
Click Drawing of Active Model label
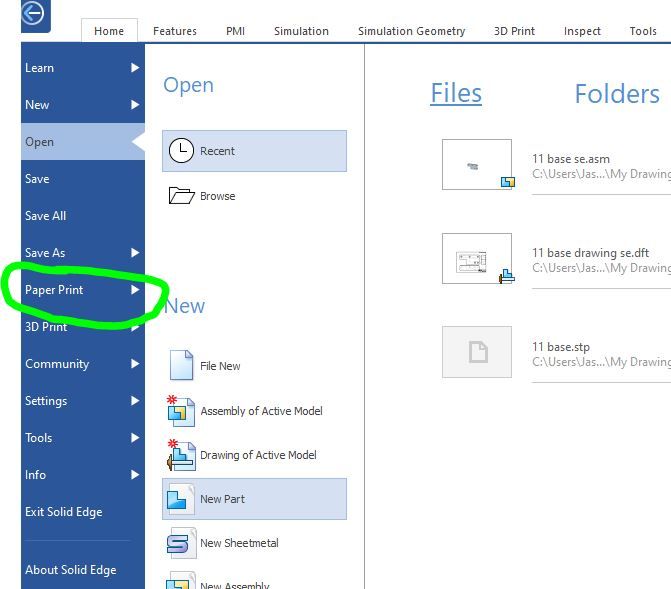258,455
